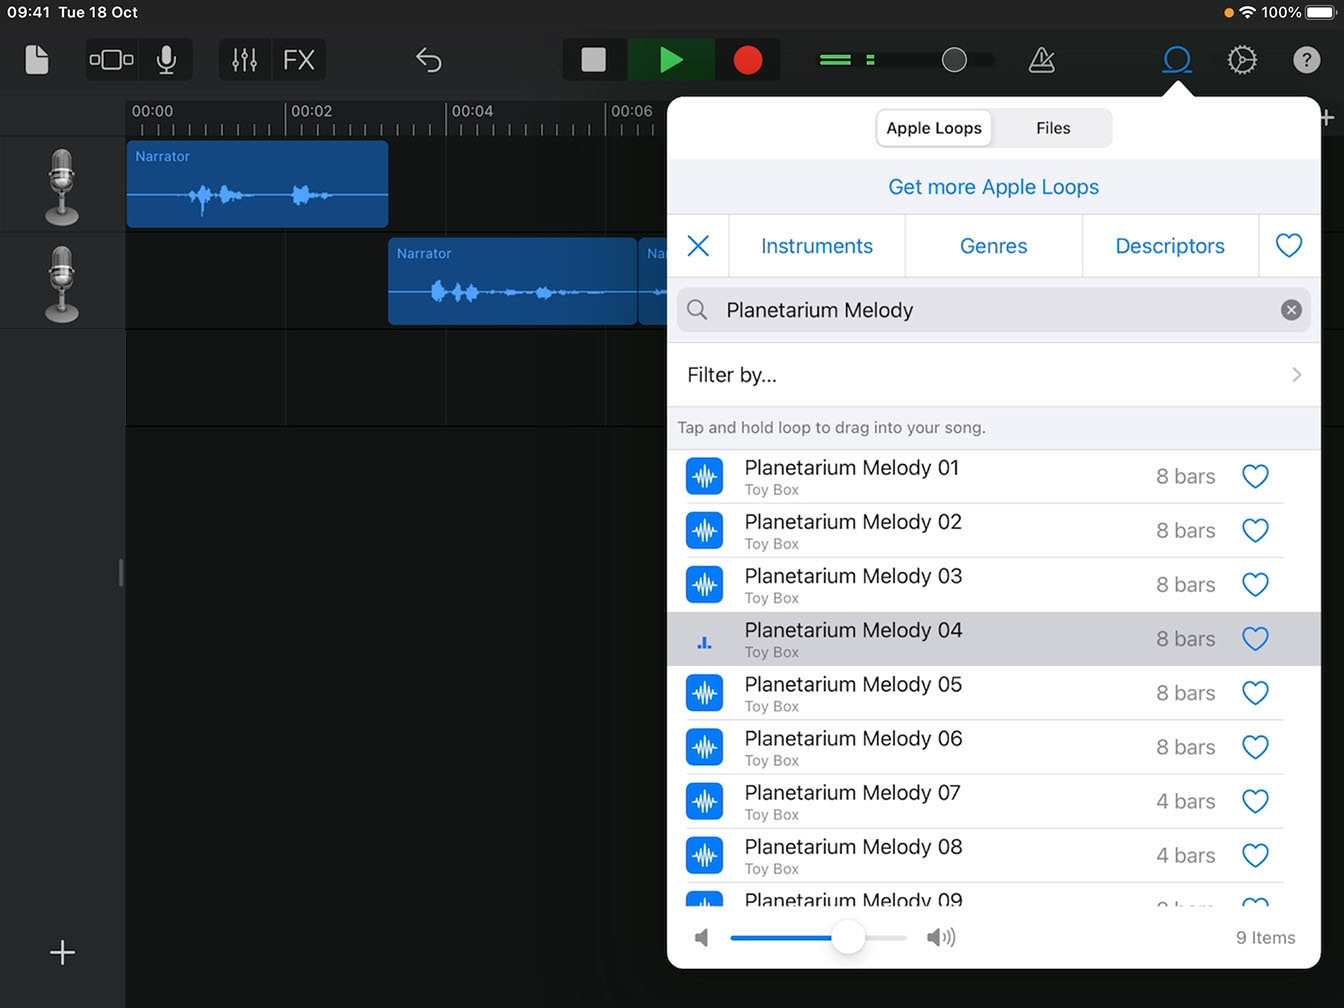Focus the loop search field
Image resolution: width=1344 pixels, height=1008 pixels.
994,310
